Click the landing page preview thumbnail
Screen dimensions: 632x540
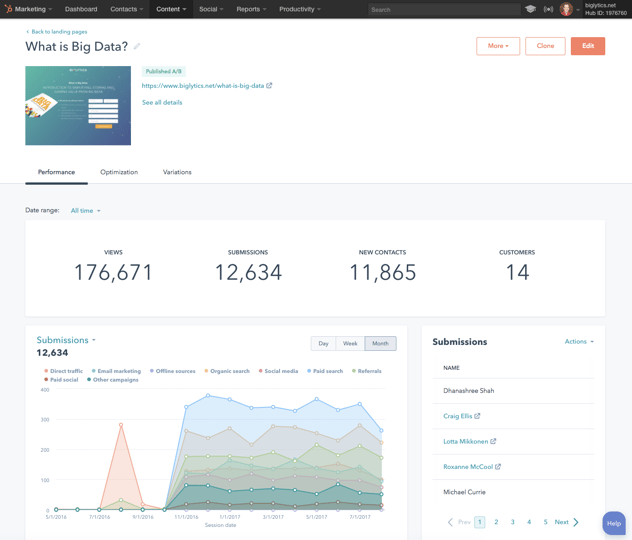coord(78,106)
